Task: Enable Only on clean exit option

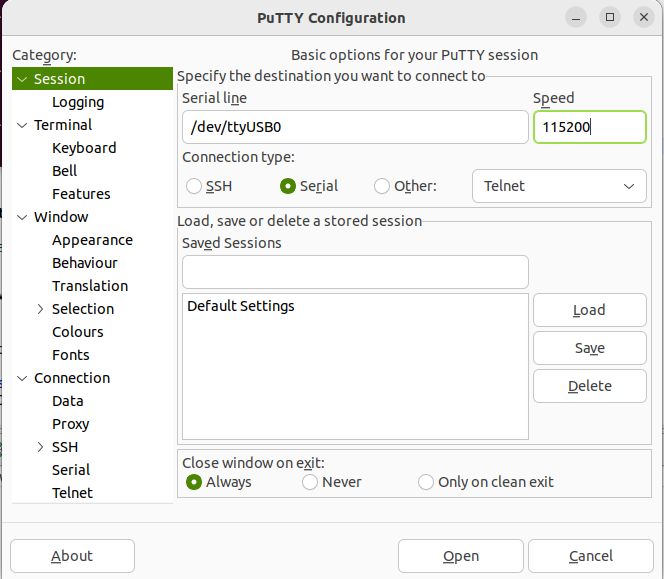Action: pyautogui.click(x=426, y=482)
